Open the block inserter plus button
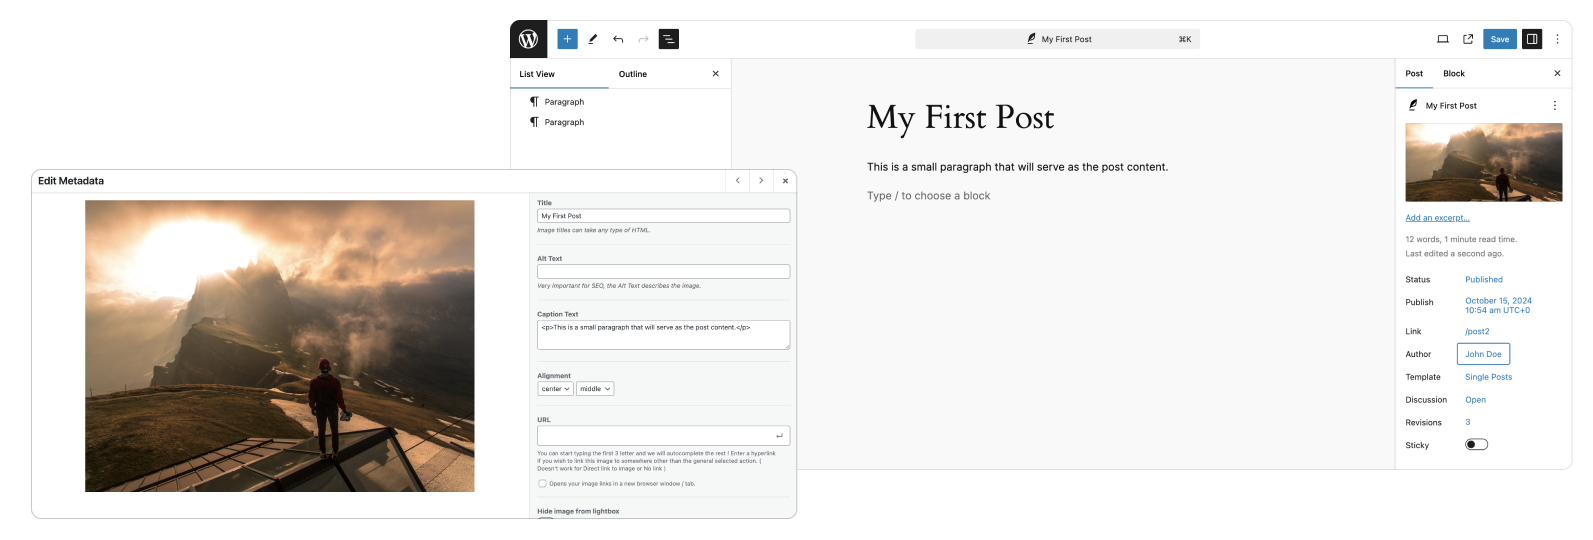 (567, 39)
